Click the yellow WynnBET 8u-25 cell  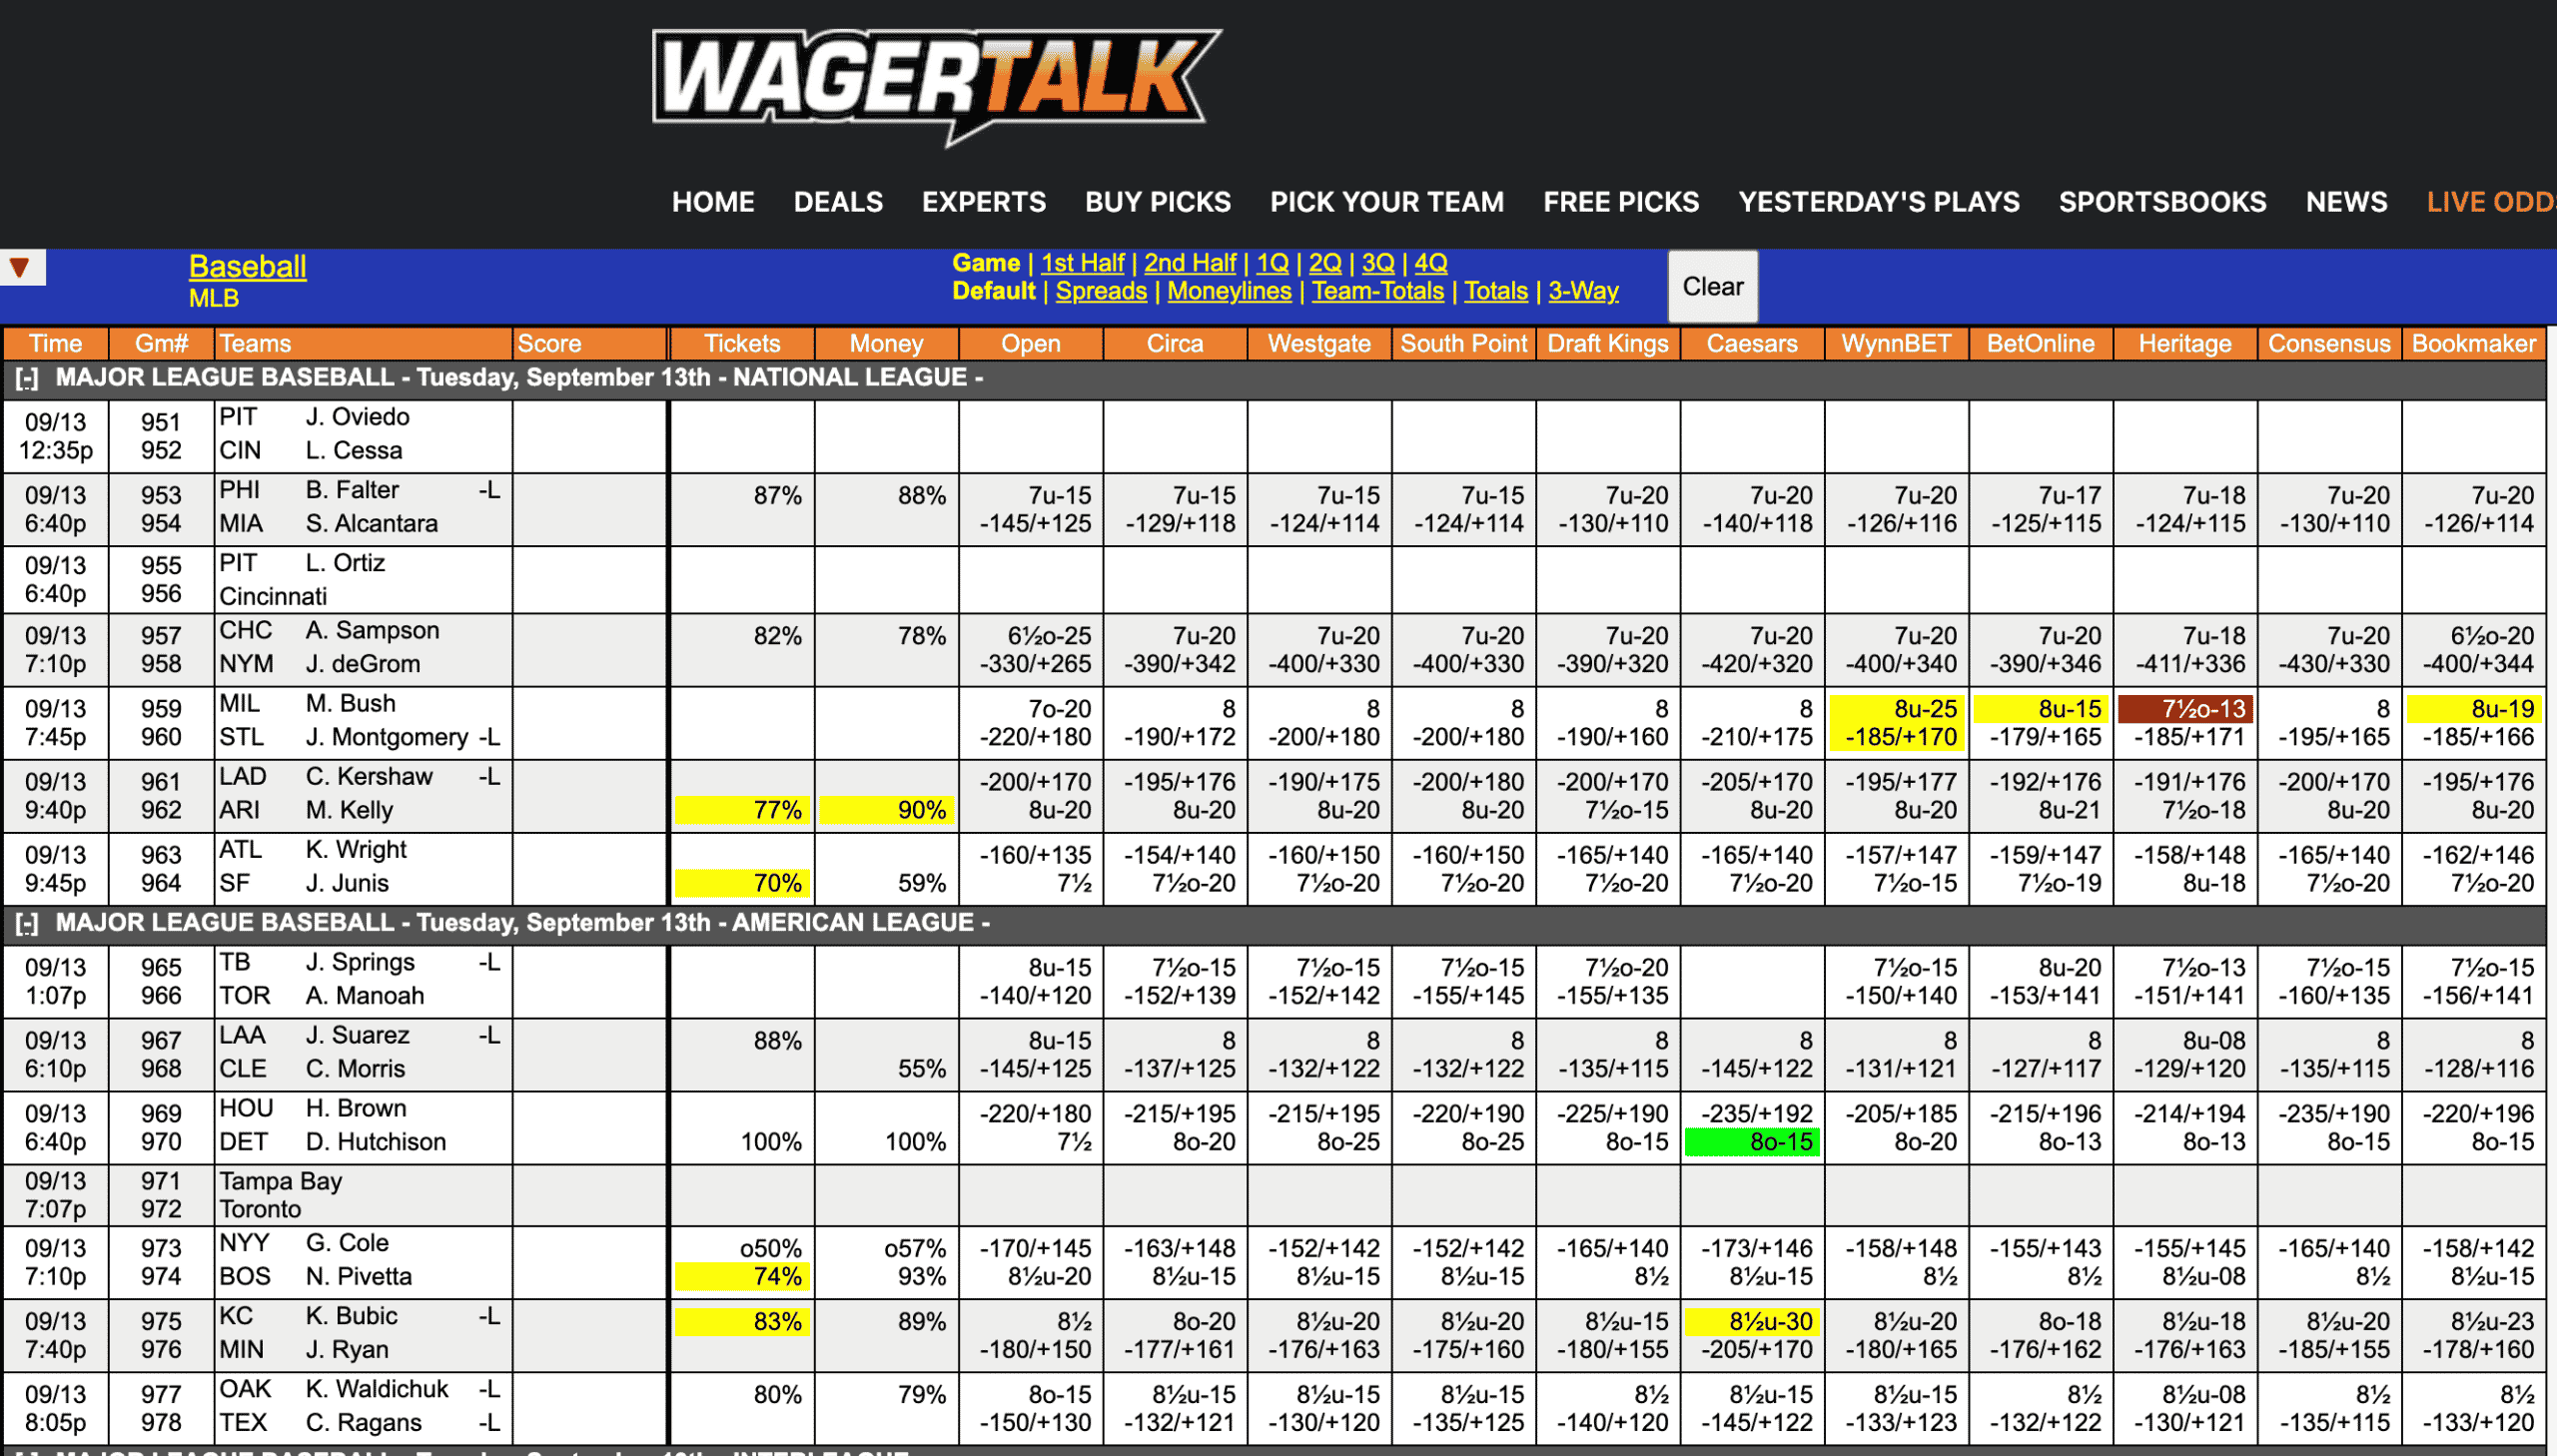point(1896,709)
